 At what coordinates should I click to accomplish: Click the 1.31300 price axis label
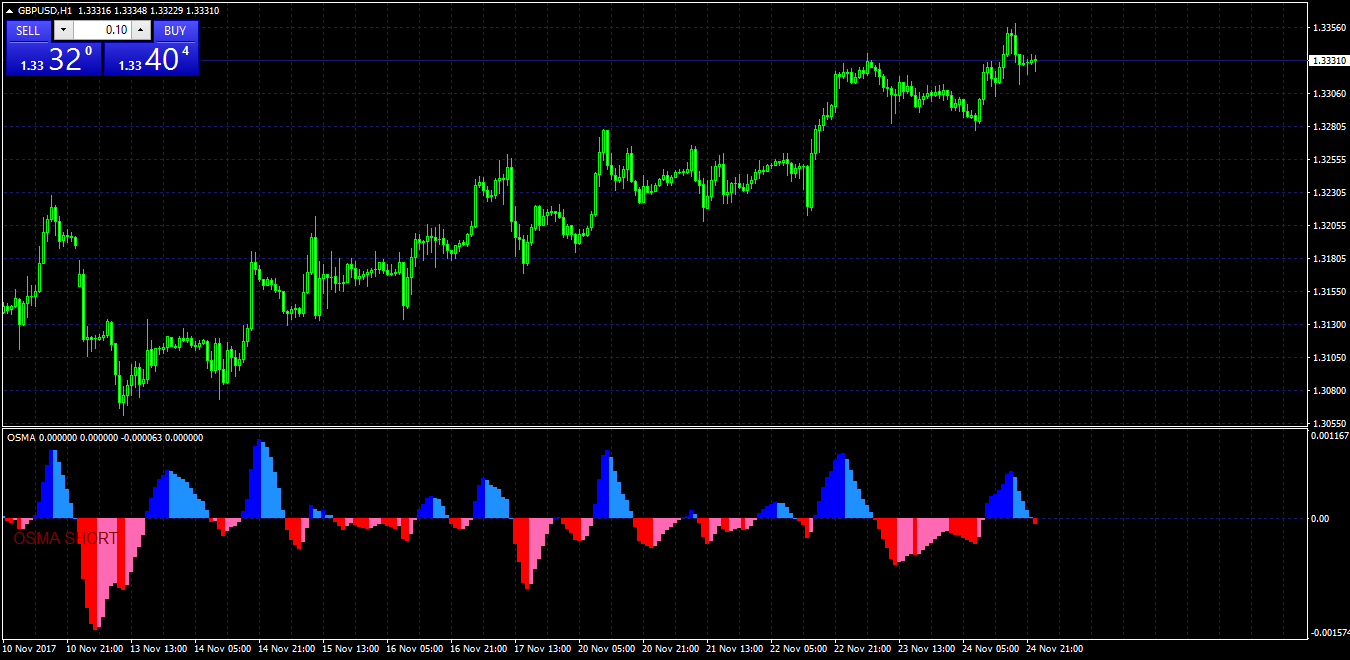click(1327, 325)
